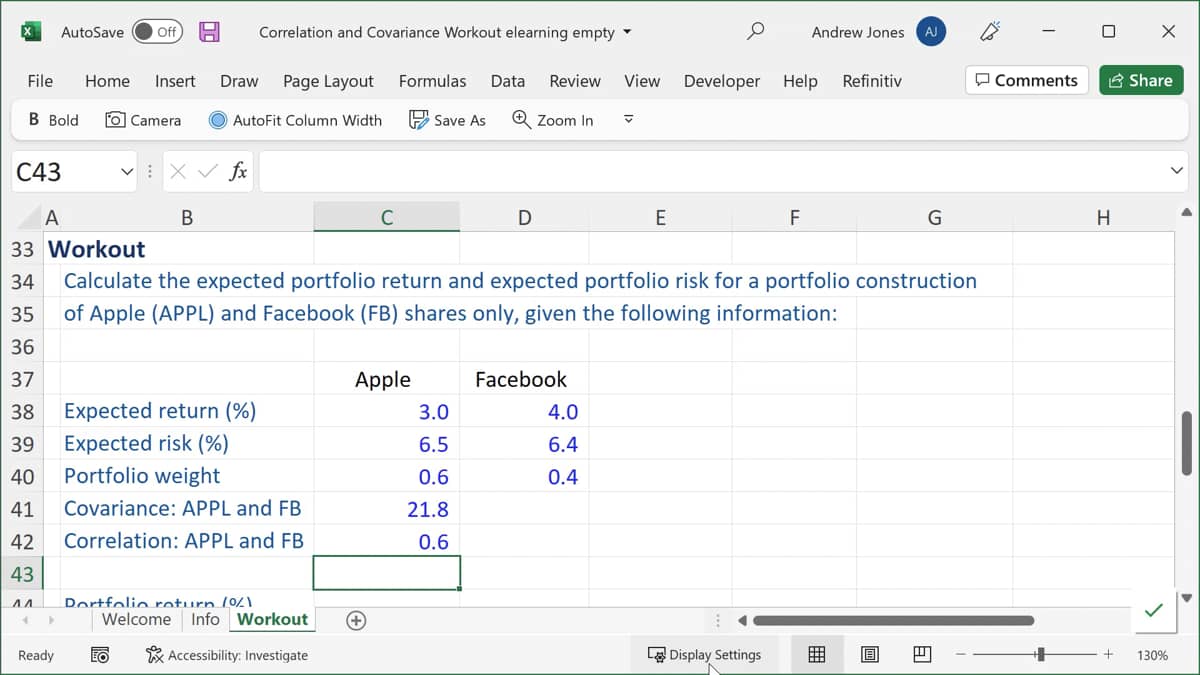Click the pen coming-soon features icon

[990, 32]
